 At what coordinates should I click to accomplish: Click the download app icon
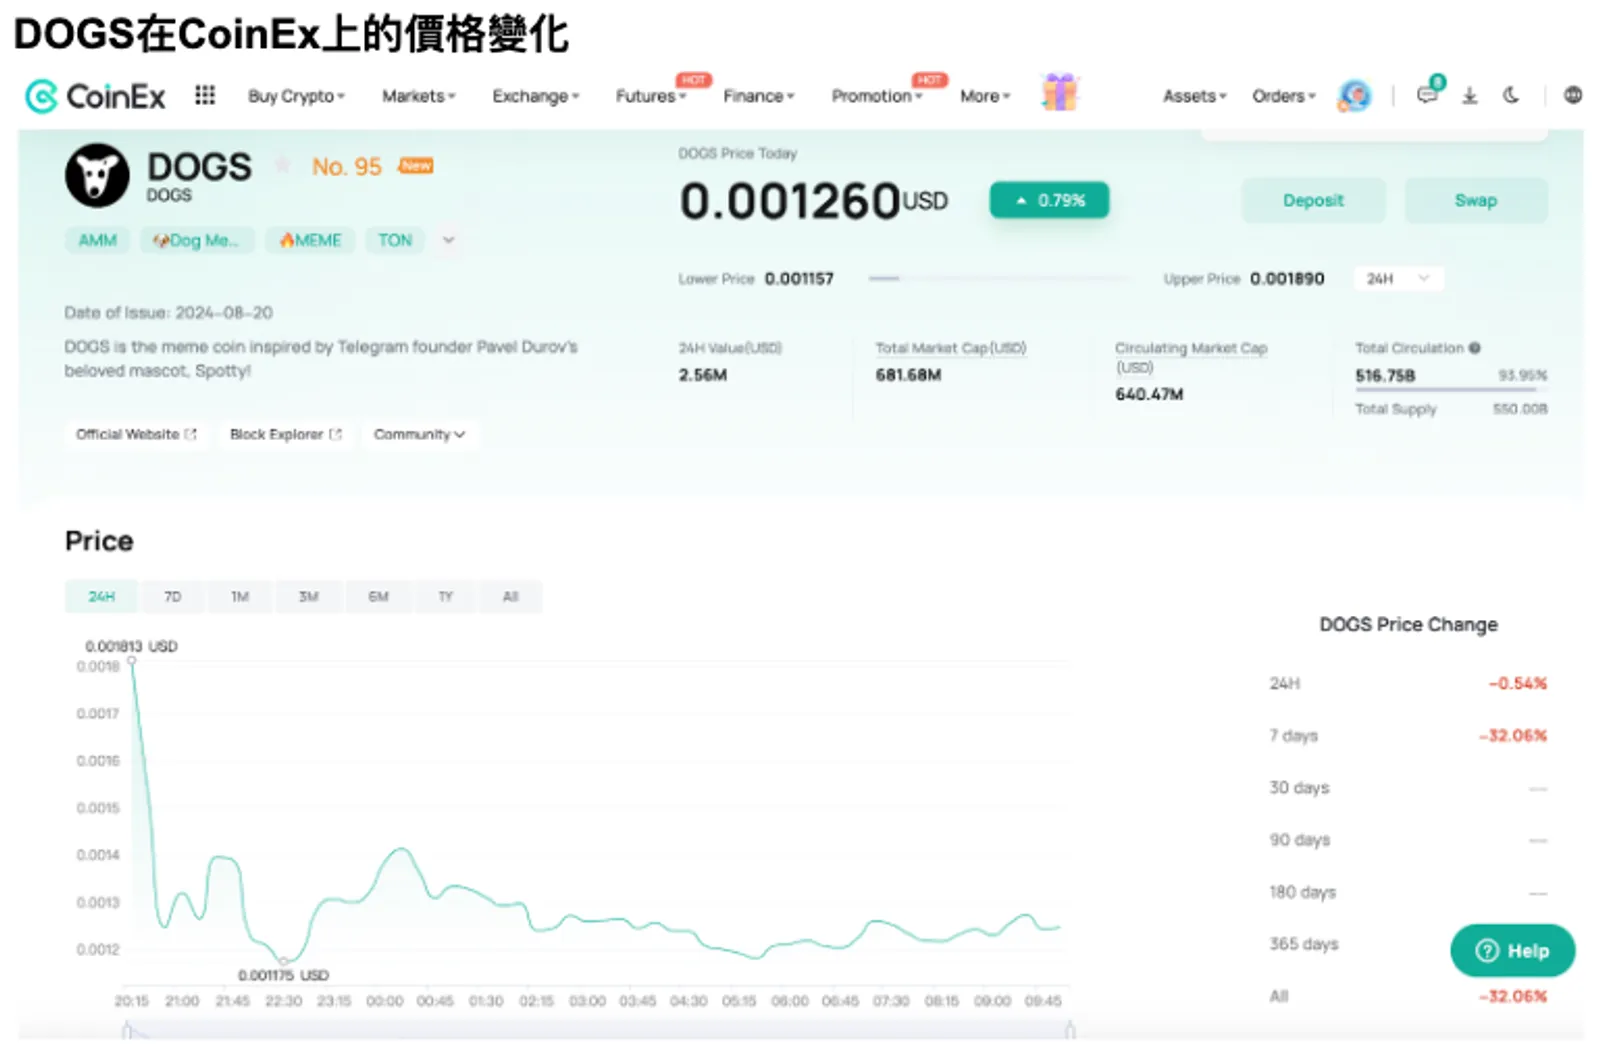click(x=1469, y=96)
